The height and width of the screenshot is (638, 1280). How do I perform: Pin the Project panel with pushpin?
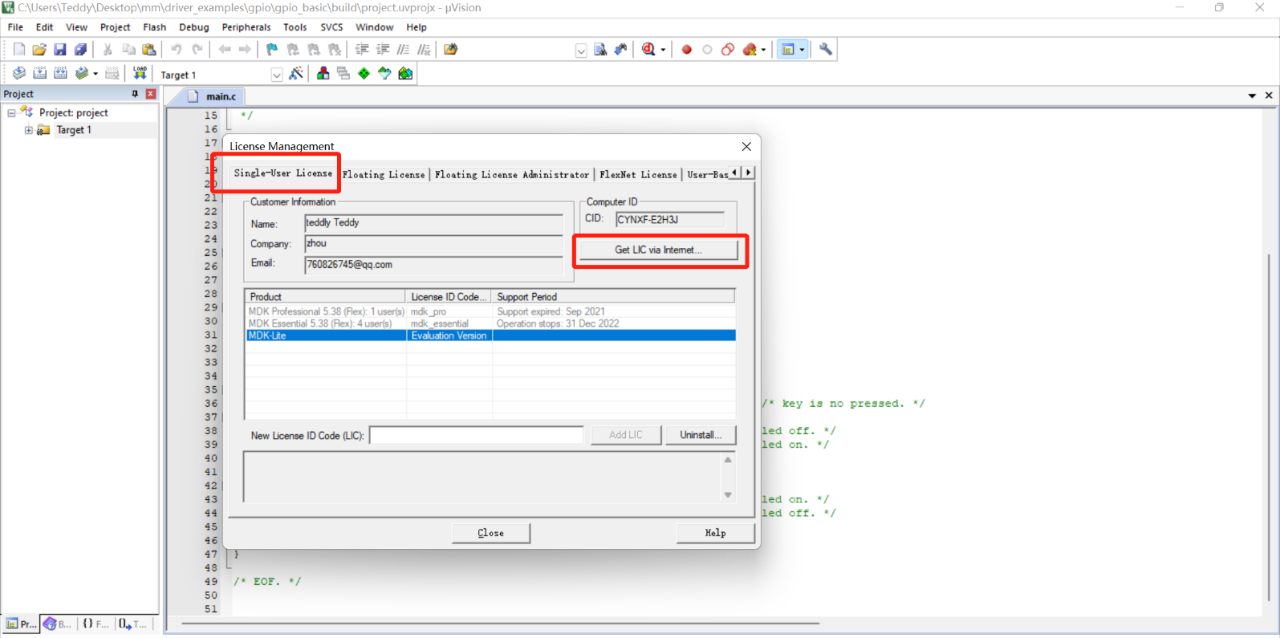(136, 94)
